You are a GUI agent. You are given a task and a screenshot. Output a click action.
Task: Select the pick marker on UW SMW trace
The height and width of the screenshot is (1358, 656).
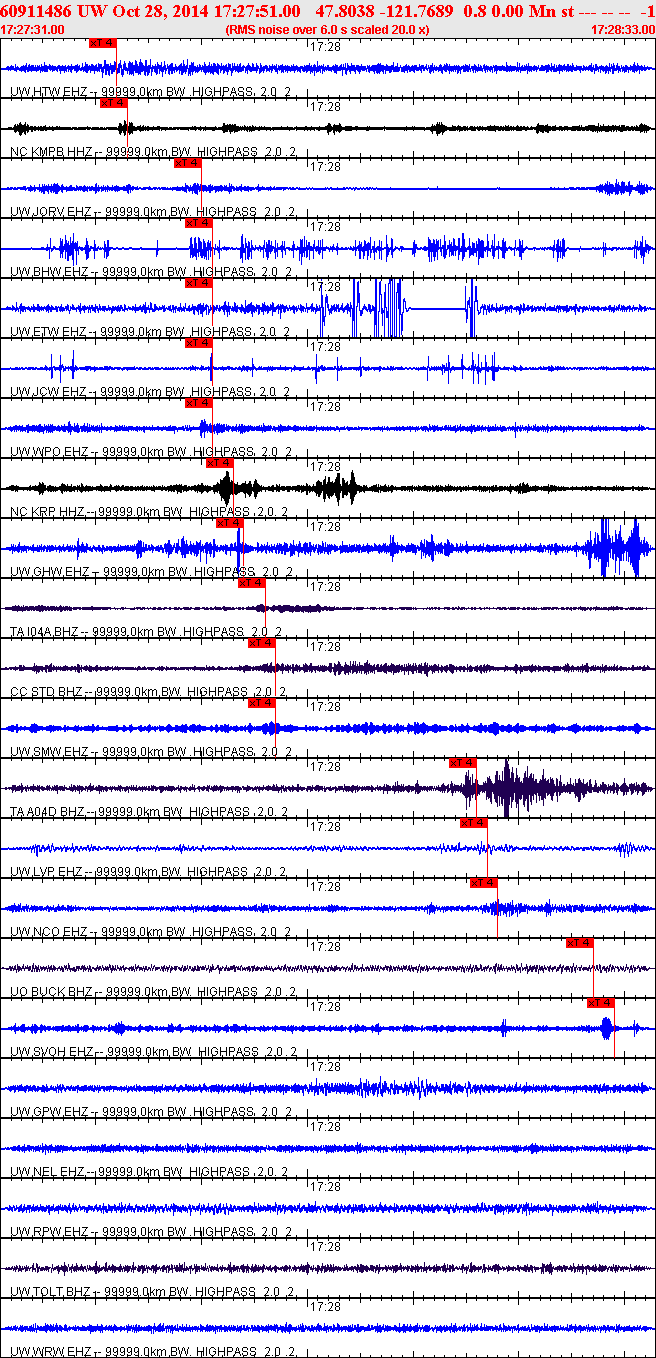(261, 703)
